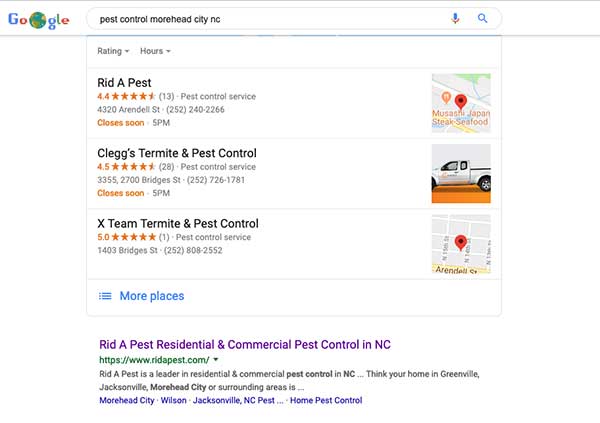
Task: Click the Wilson sitelink
Action: pyautogui.click(x=173, y=400)
